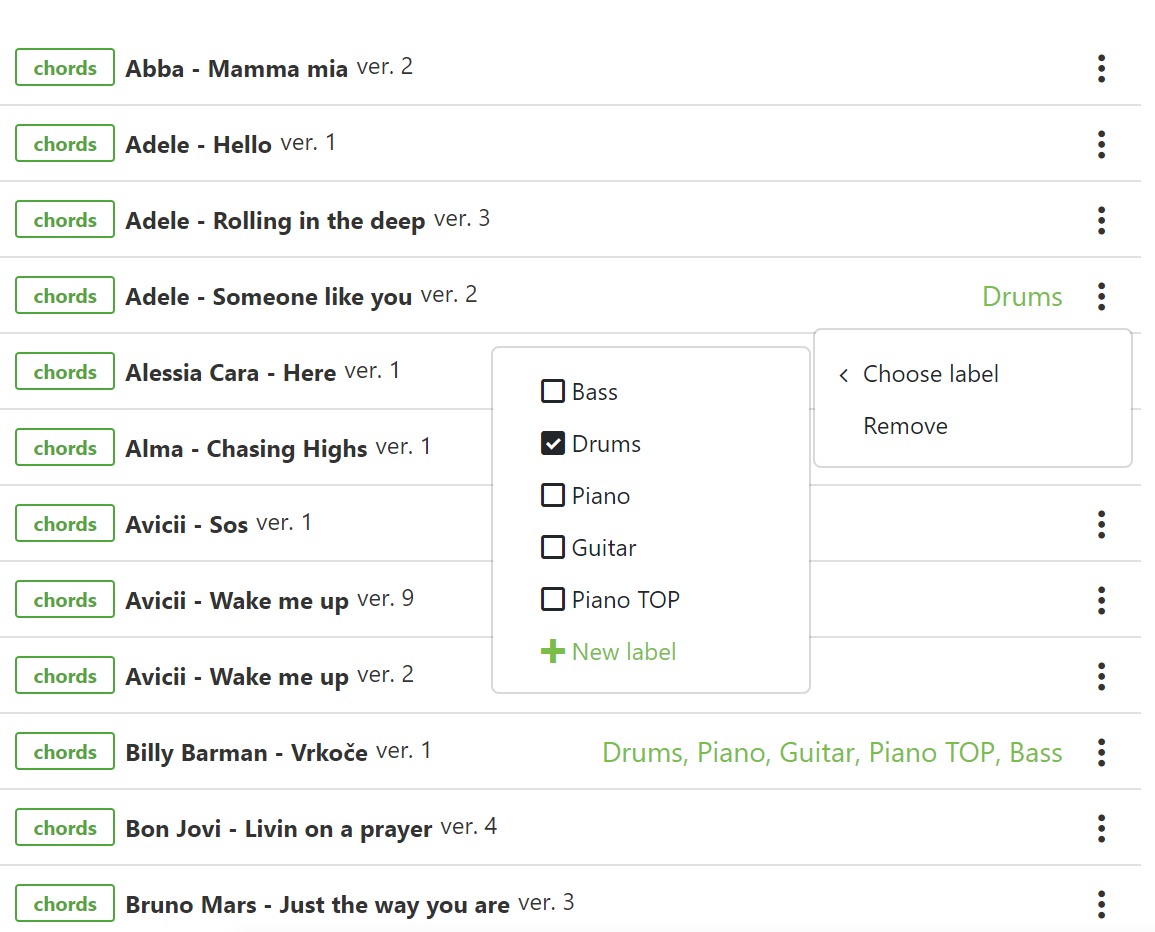Select Choose label in the context menu
This screenshot has width=1155, height=932.
tap(930, 373)
